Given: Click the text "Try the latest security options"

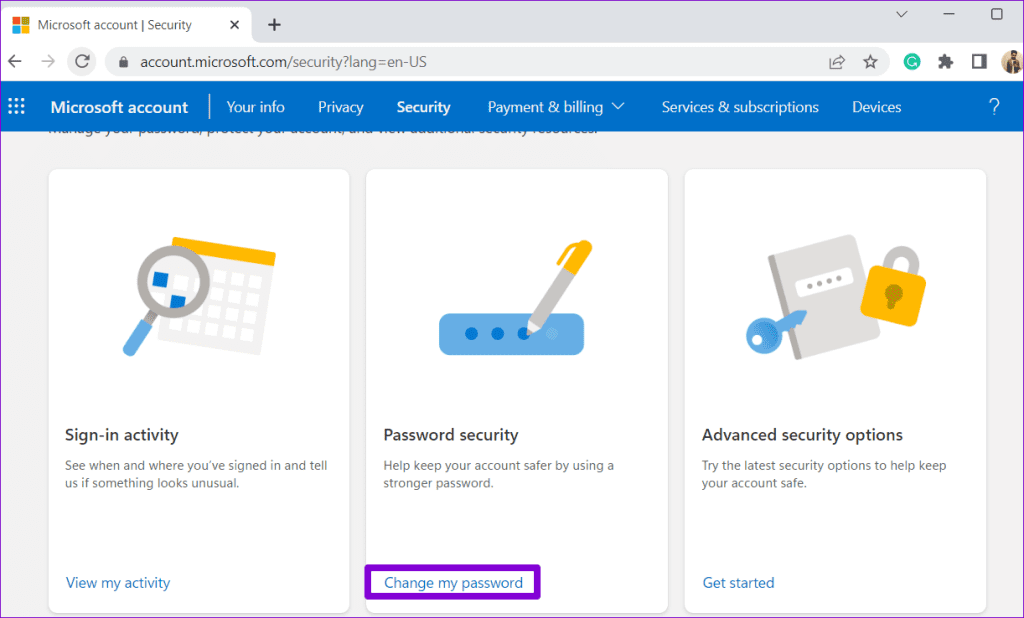Looking at the screenshot, I should (x=787, y=466).
